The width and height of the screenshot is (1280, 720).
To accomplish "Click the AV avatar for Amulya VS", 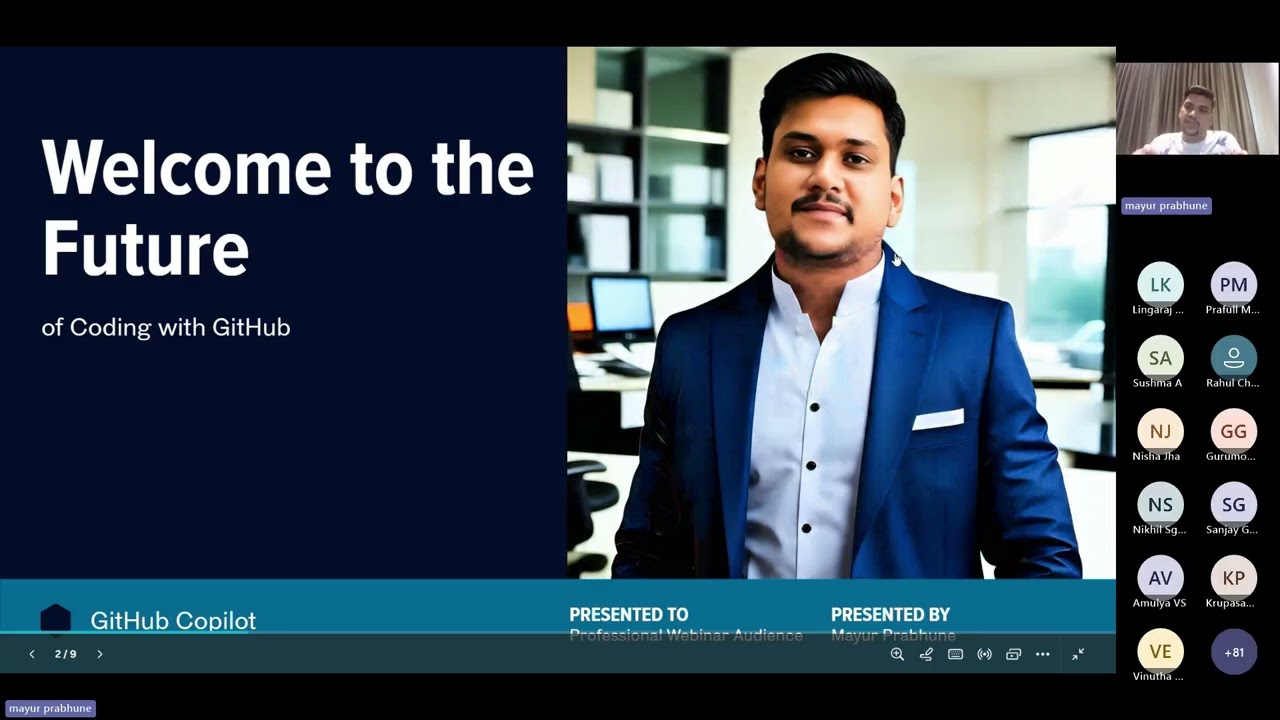I will (x=1160, y=578).
